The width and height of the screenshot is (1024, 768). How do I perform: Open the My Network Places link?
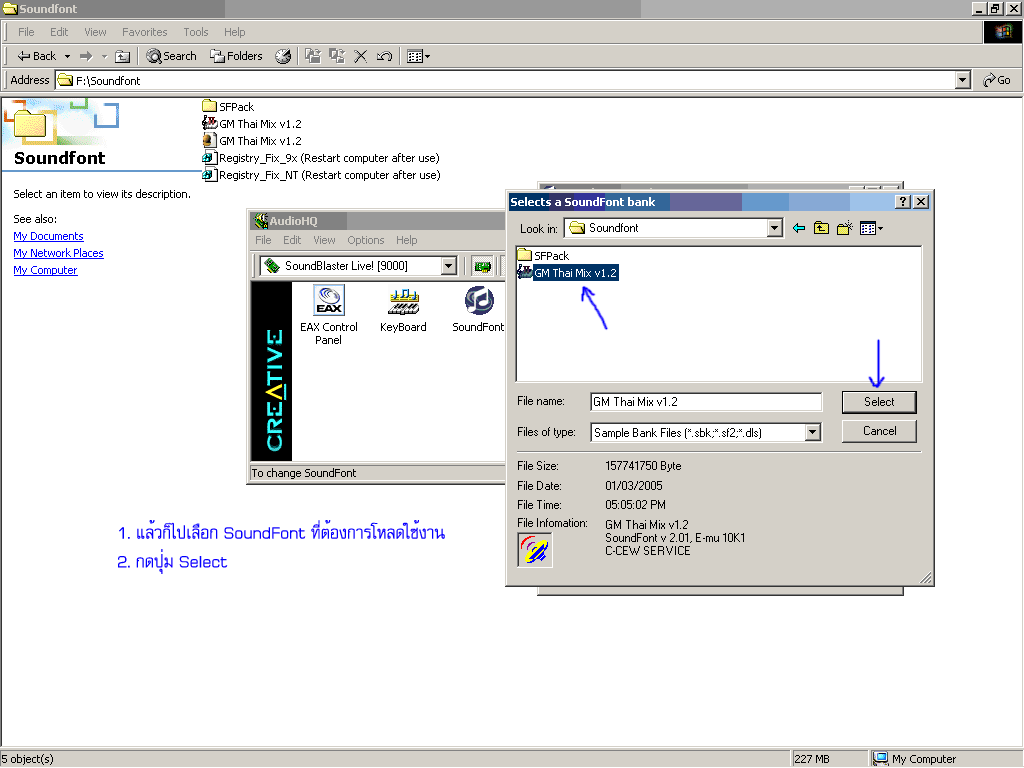pos(58,253)
